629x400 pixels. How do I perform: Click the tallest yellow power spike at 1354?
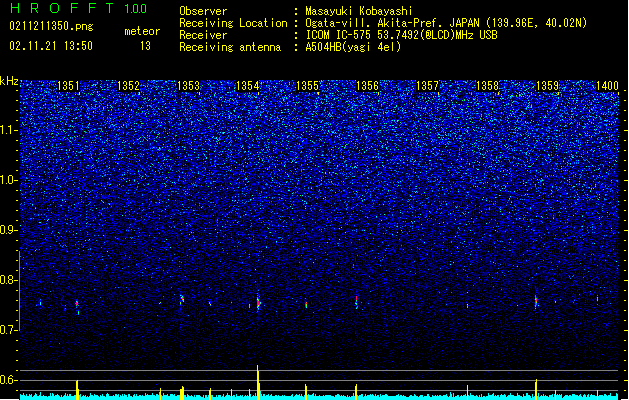click(258, 382)
